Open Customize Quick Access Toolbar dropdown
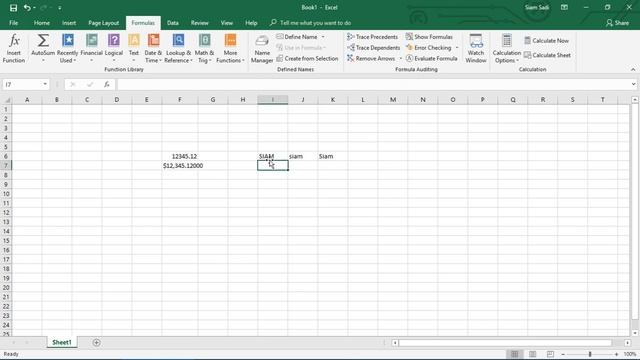640x360 pixels. 60,8
